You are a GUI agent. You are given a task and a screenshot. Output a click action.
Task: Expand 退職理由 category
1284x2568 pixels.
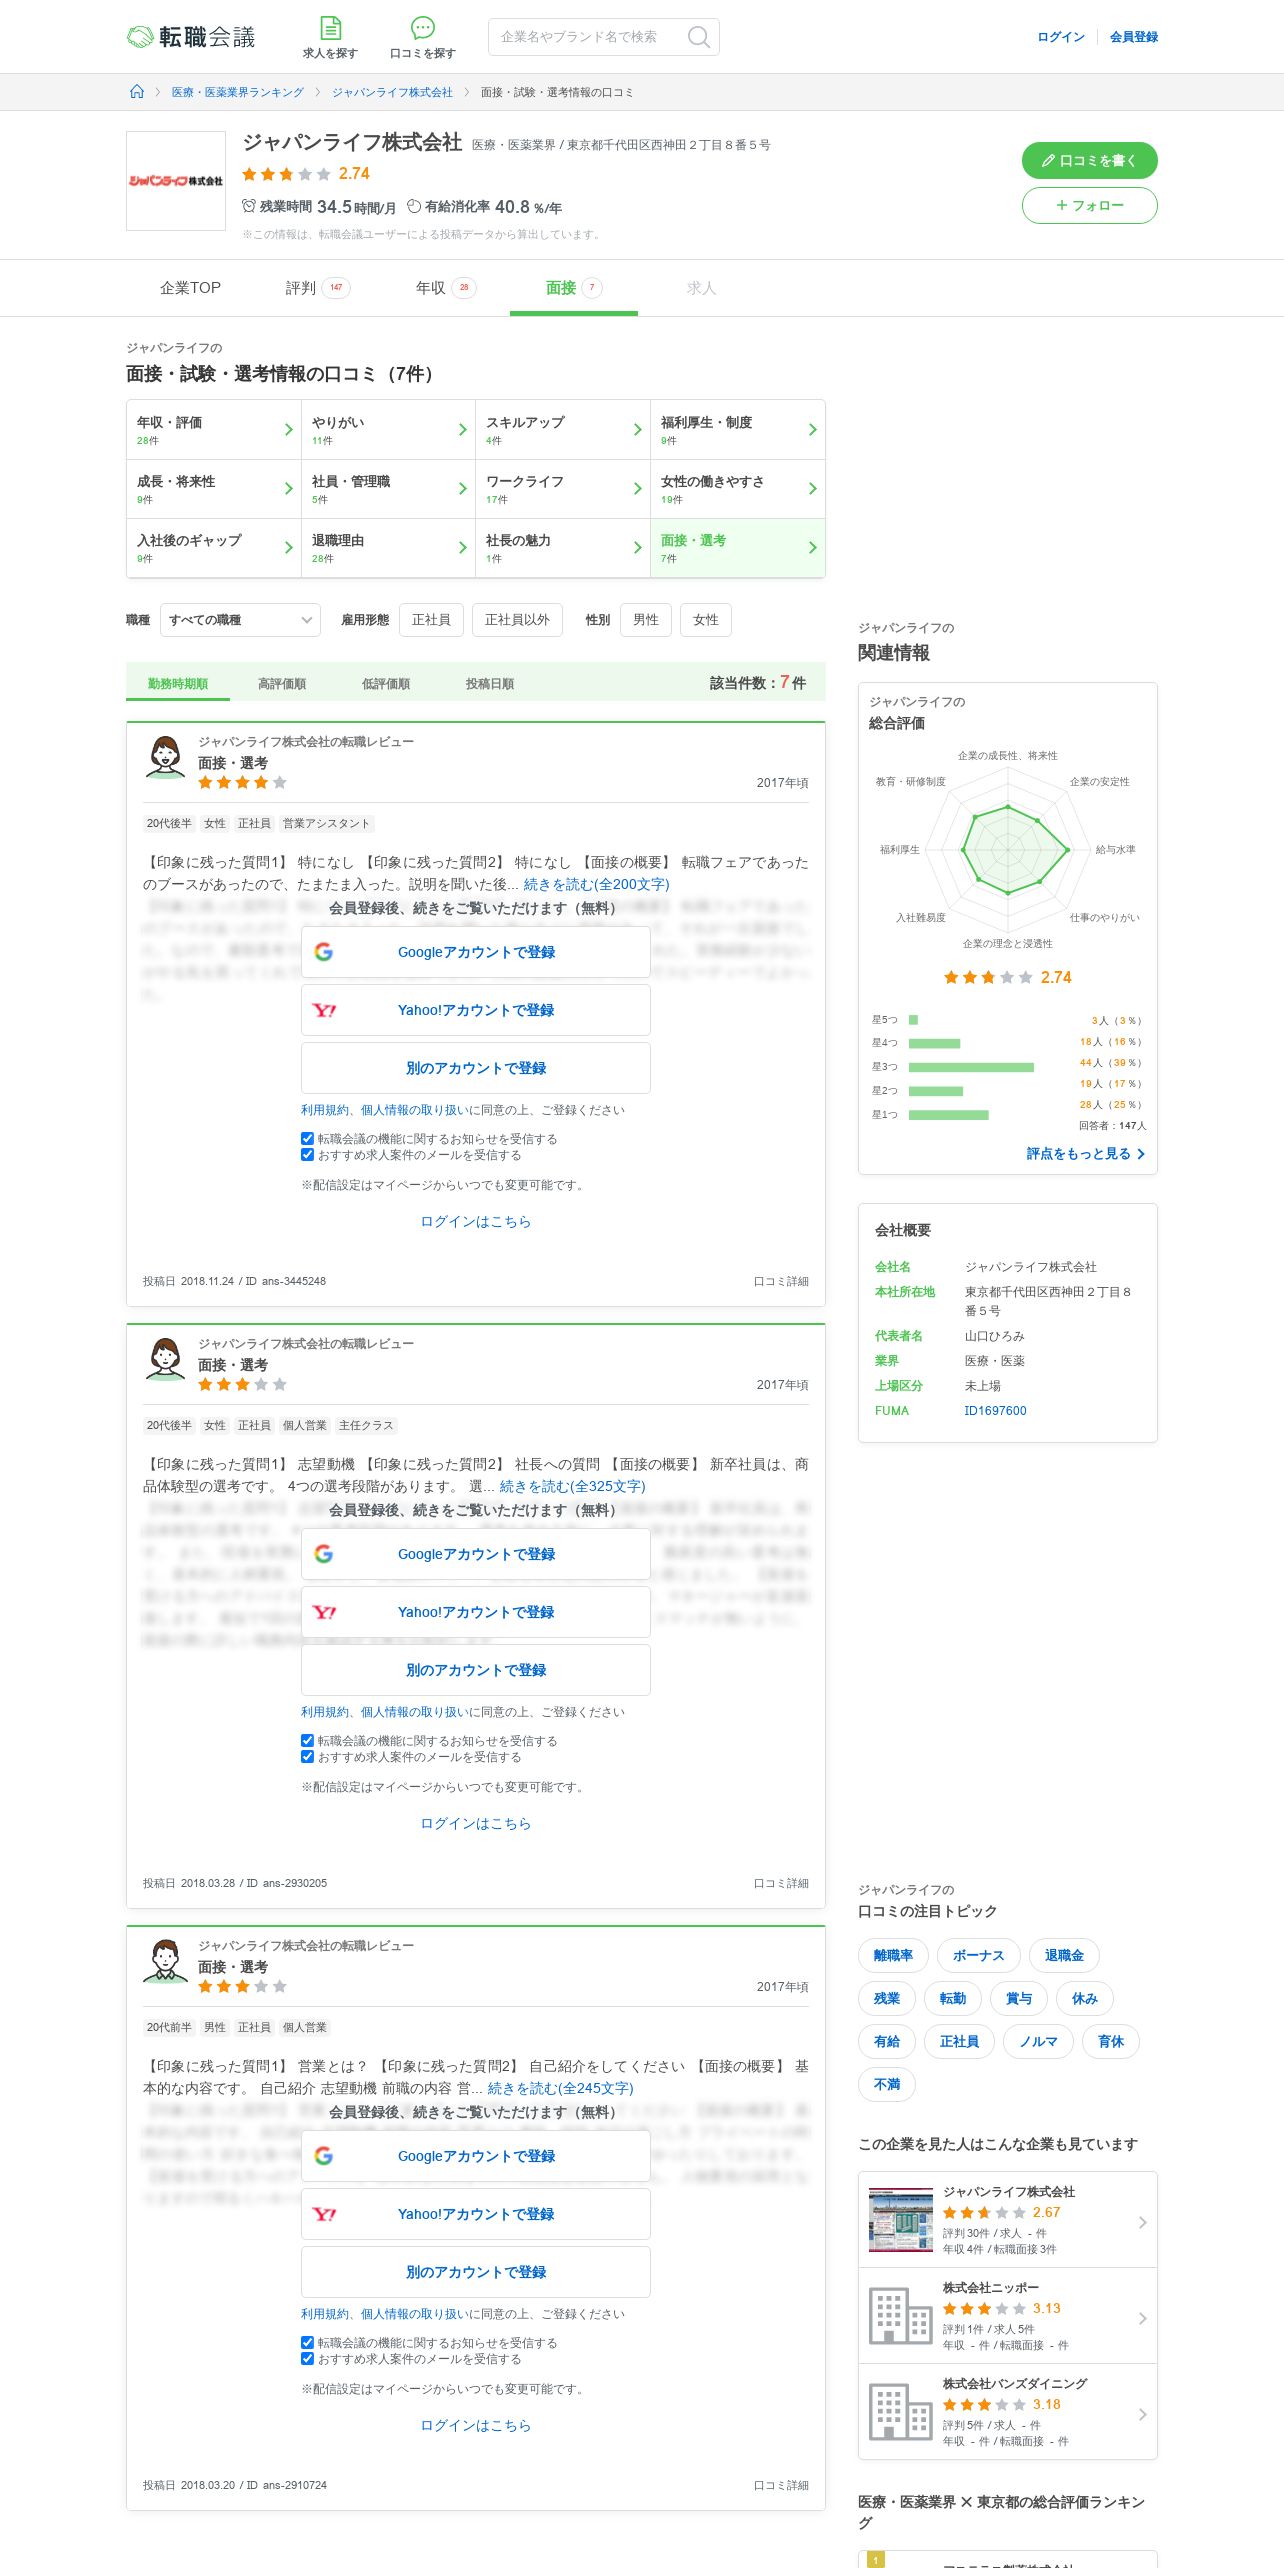[x=388, y=548]
